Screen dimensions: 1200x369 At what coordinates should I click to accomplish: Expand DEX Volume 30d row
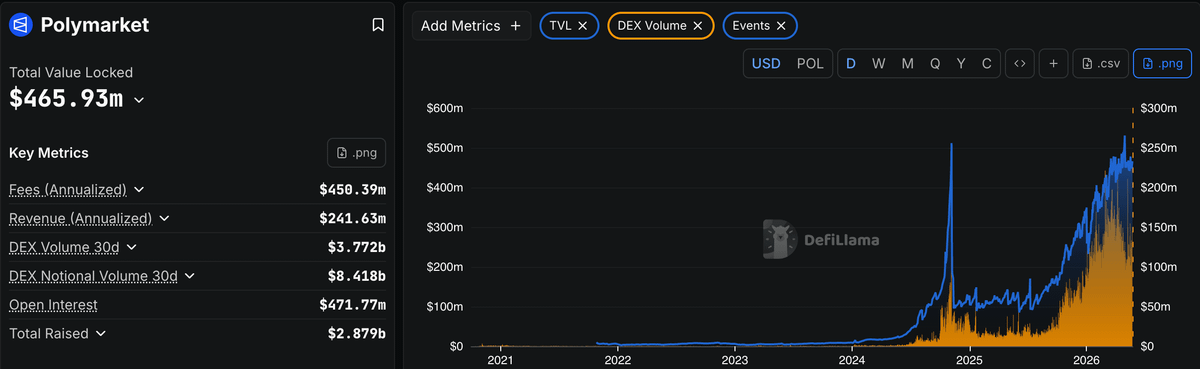click(131, 247)
